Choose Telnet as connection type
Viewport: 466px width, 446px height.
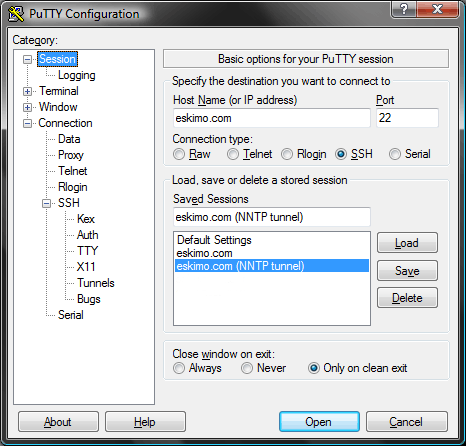click(x=233, y=154)
